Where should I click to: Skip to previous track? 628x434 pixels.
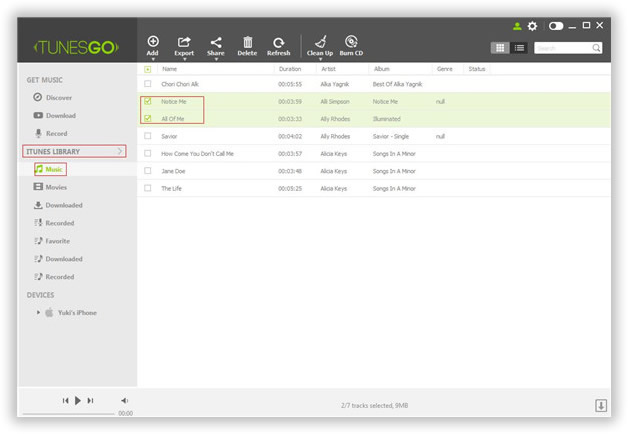(x=65, y=400)
